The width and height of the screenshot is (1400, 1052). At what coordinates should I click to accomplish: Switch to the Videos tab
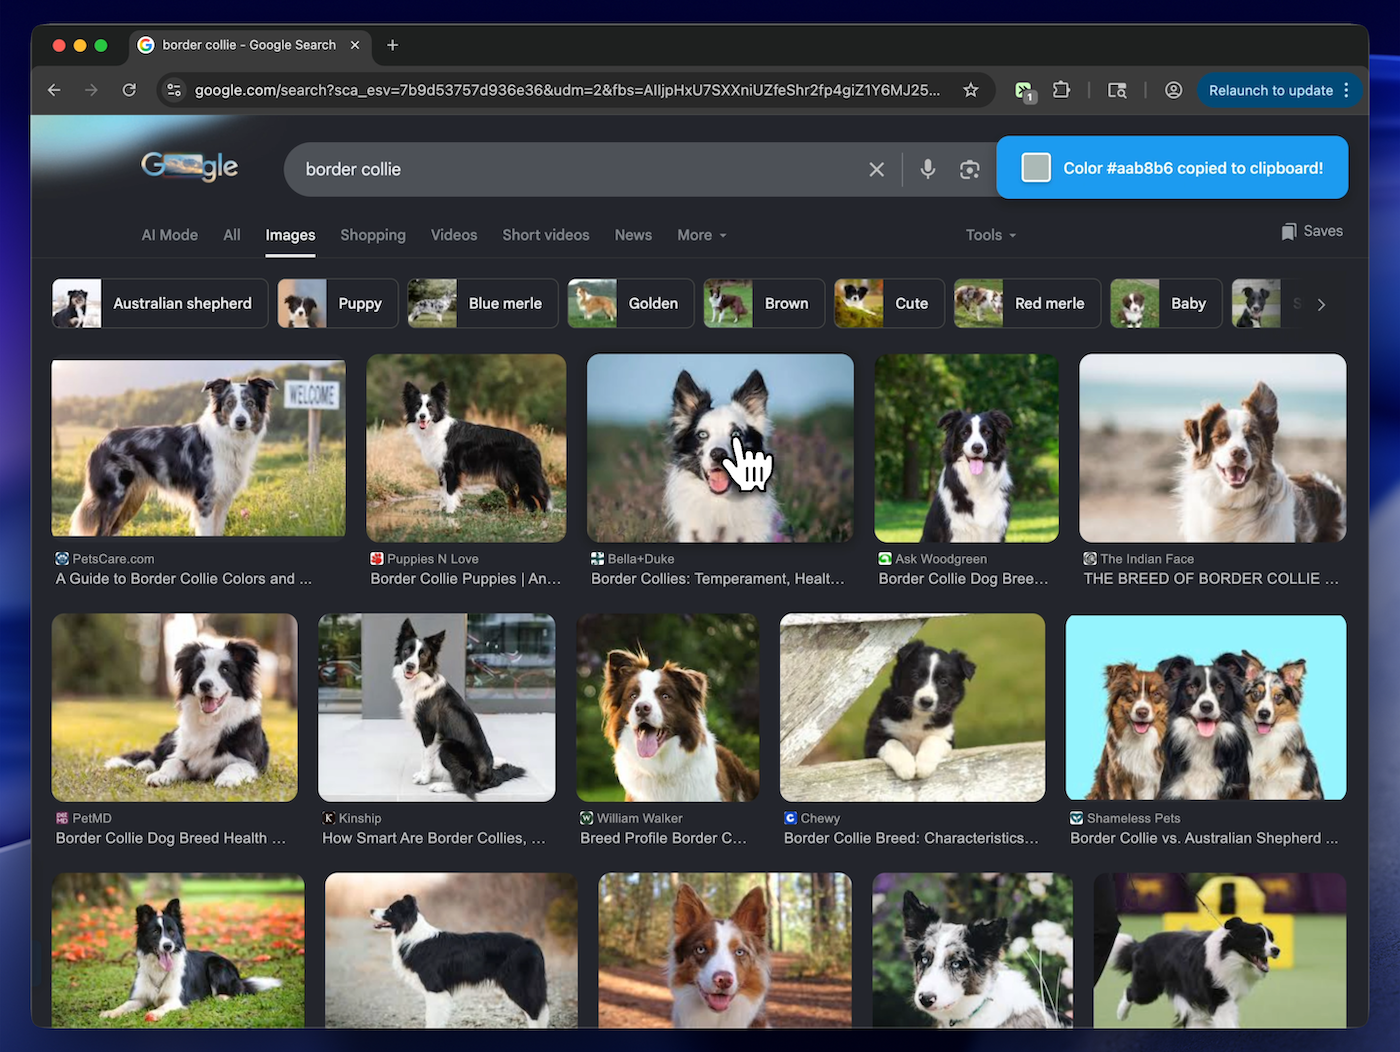click(453, 235)
